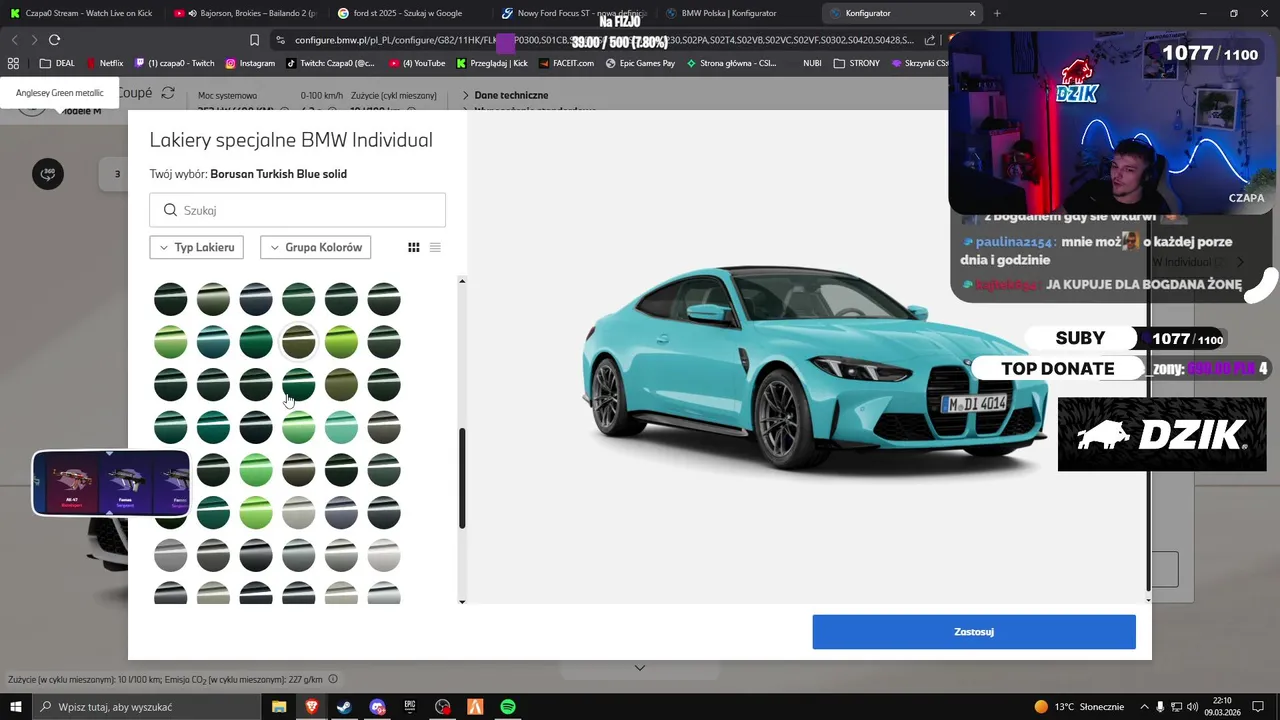Click the microphone icon in system tray

tap(1160, 707)
